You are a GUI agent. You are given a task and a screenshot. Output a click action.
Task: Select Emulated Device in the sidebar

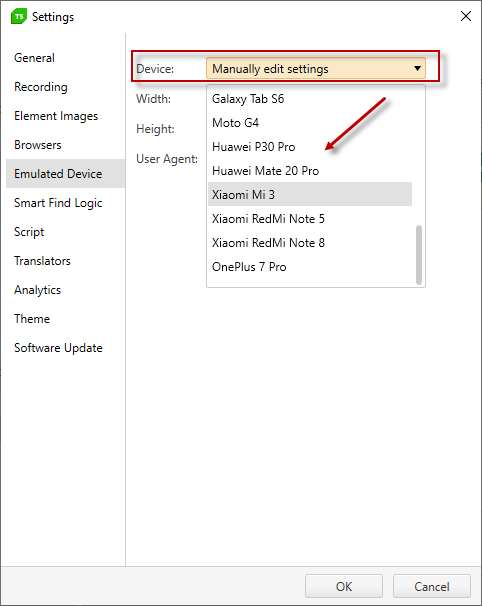[x=65, y=174]
